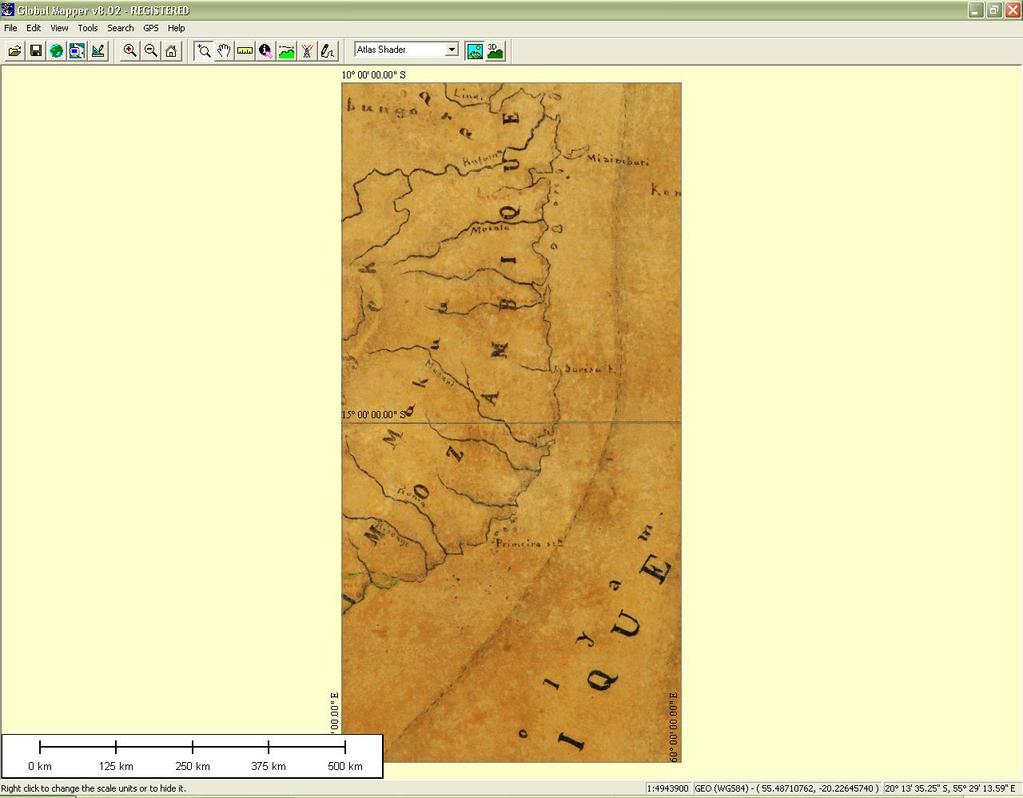Select the Feature Info tool
Viewport: 1023px width, 798px height.
pos(266,51)
